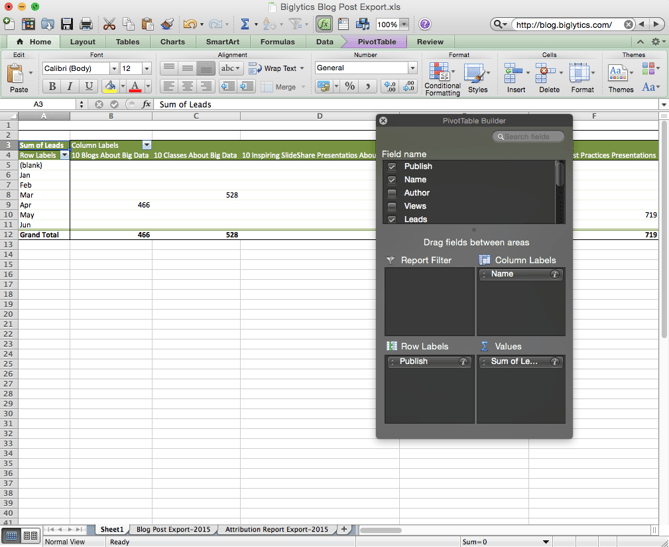Toggle Bold formatting button
Viewport: 669px width, 547px height.
tap(52, 87)
